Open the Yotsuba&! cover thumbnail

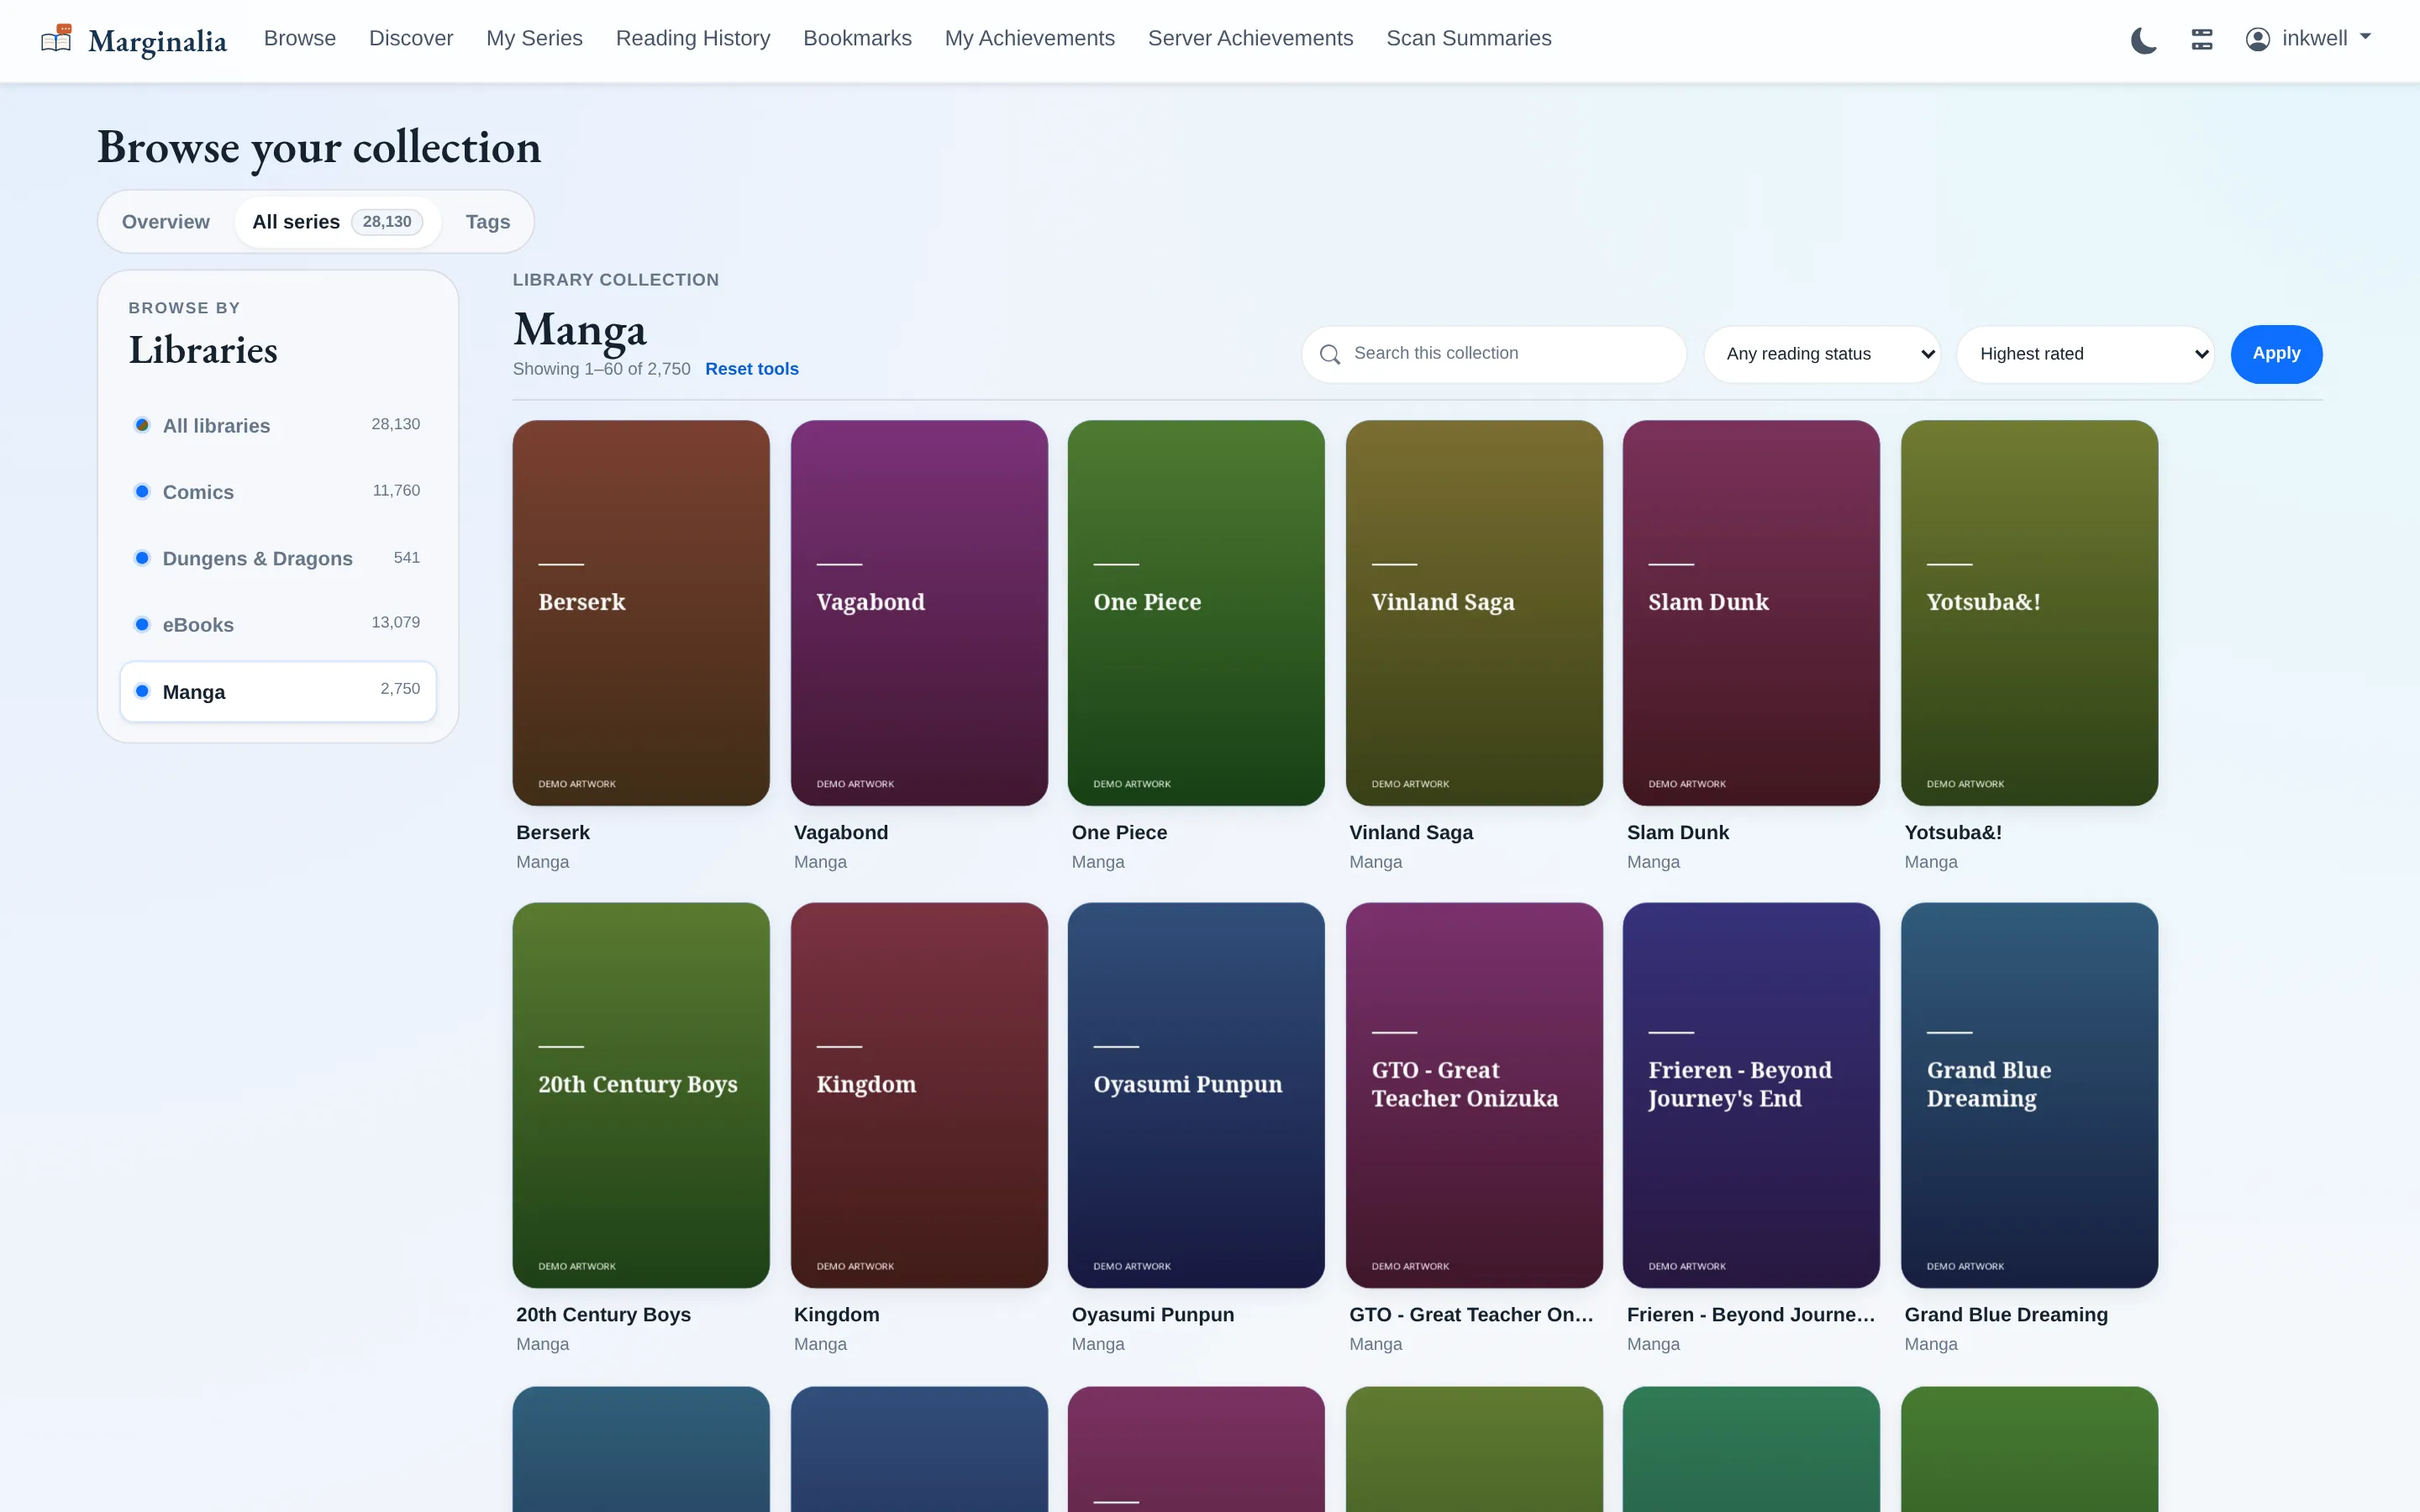2029,612
